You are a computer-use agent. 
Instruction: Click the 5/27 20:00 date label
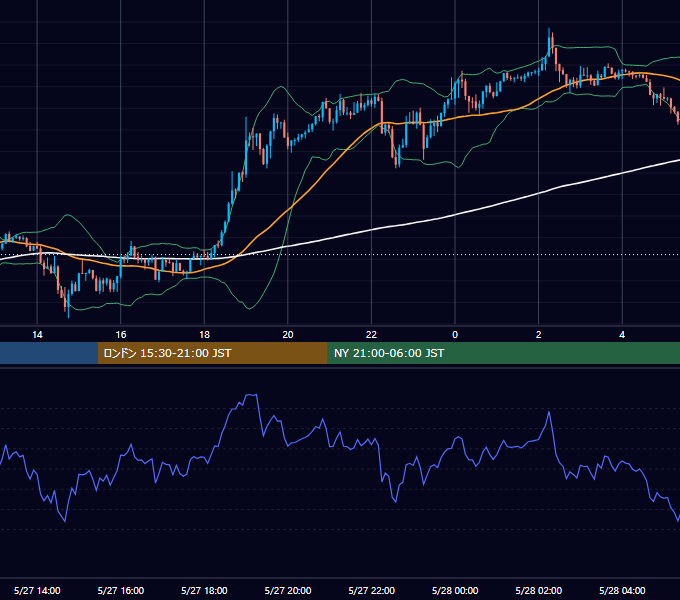[288, 590]
